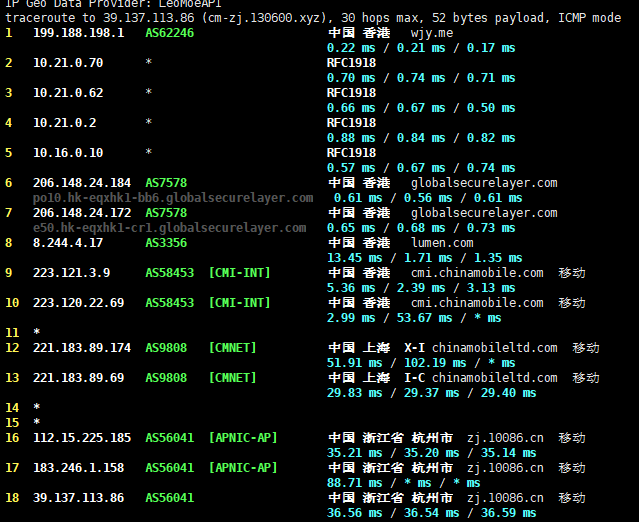Select RFC1918 label on hop 2
Image resolution: width=639 pixels, height=522 pixels.
[351, 63]
